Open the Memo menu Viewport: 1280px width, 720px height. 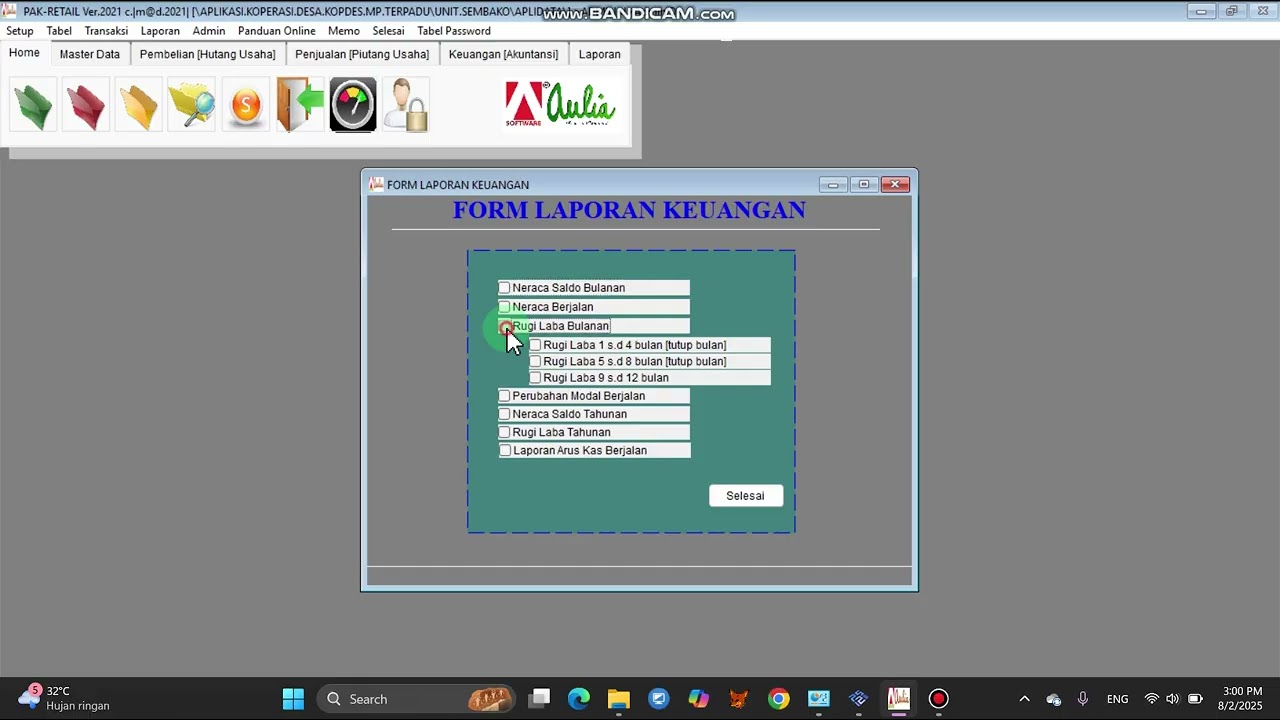click(344, 31)
